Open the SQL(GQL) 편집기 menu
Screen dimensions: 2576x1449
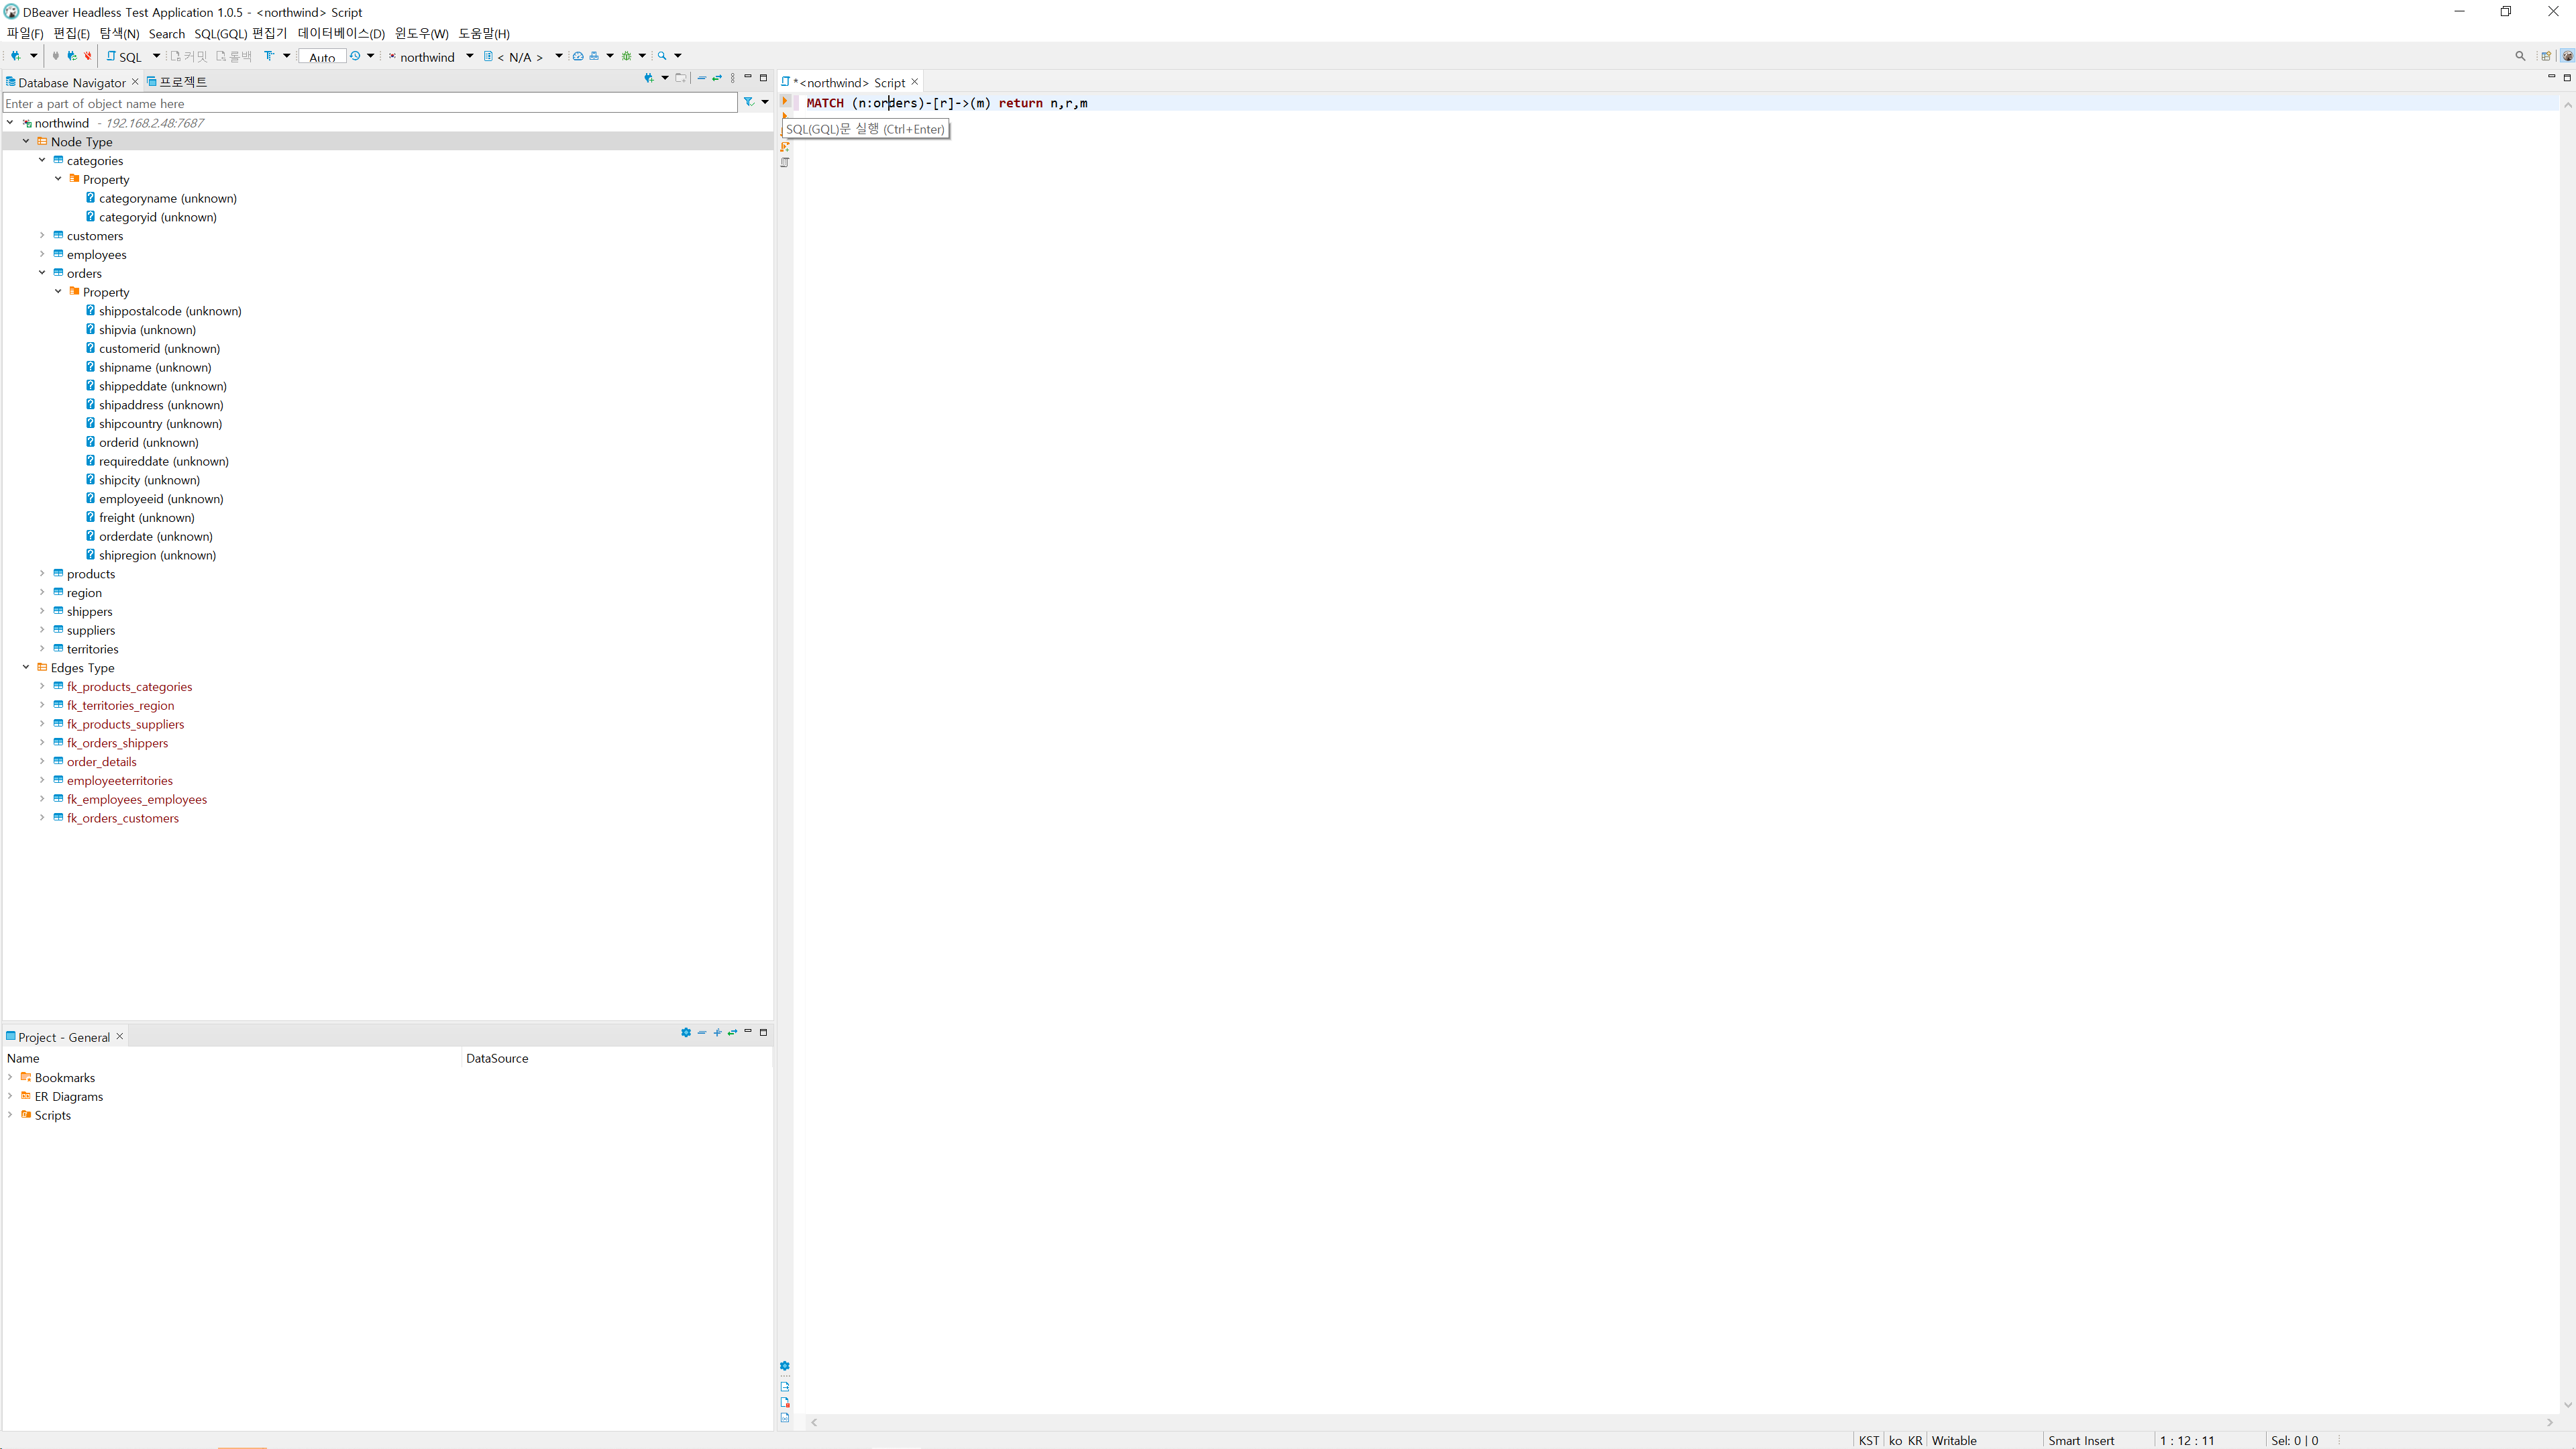(x=241, y=33)
